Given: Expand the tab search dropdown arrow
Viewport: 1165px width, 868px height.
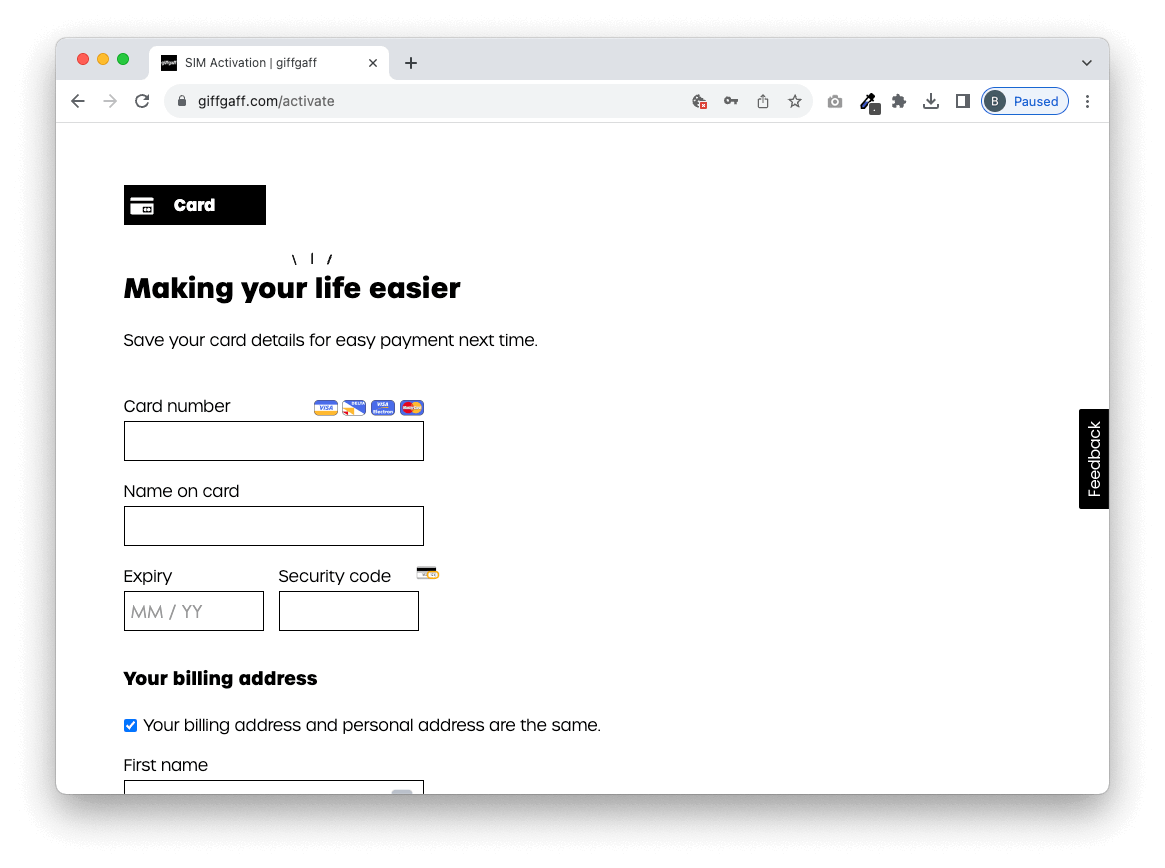Looking at the screenshot, I should pyautogui.click(x=1087, y=63).
